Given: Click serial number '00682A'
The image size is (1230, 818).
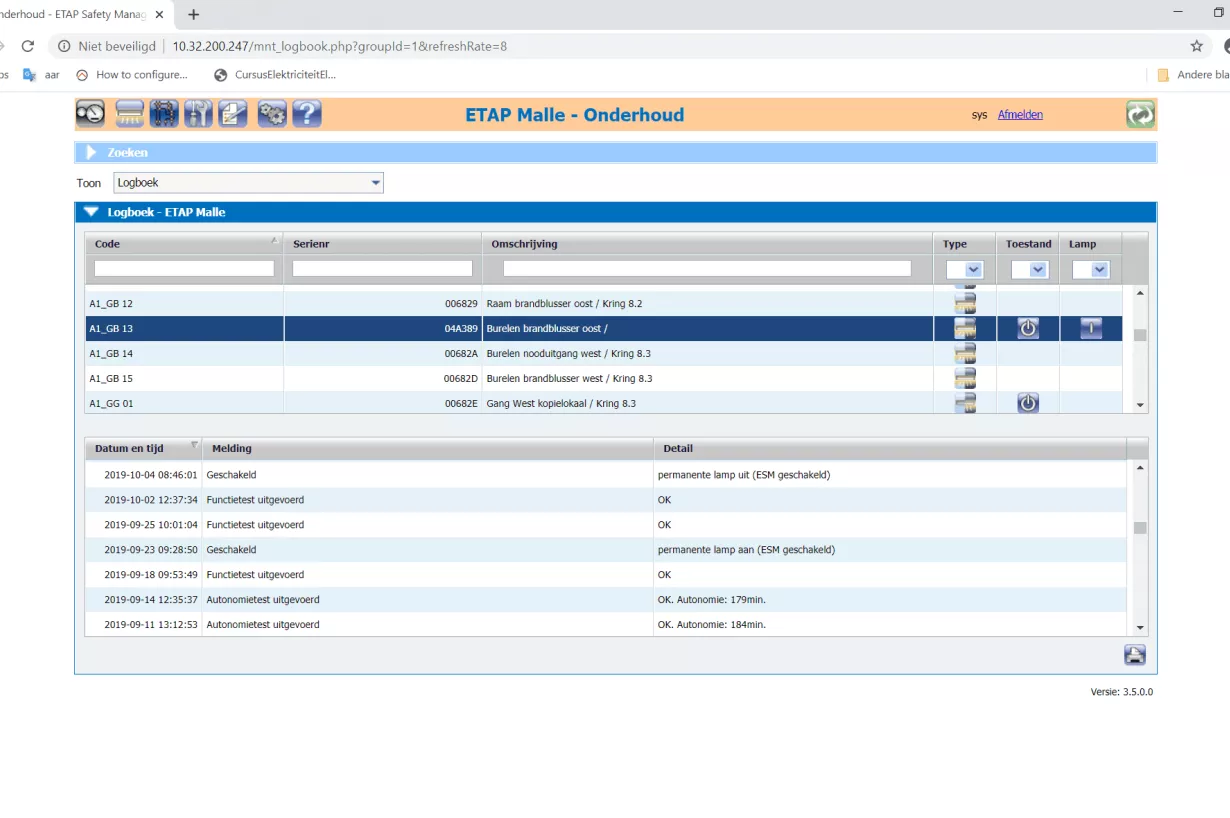Looking at the screenshot, I should (x=461, y=354).
